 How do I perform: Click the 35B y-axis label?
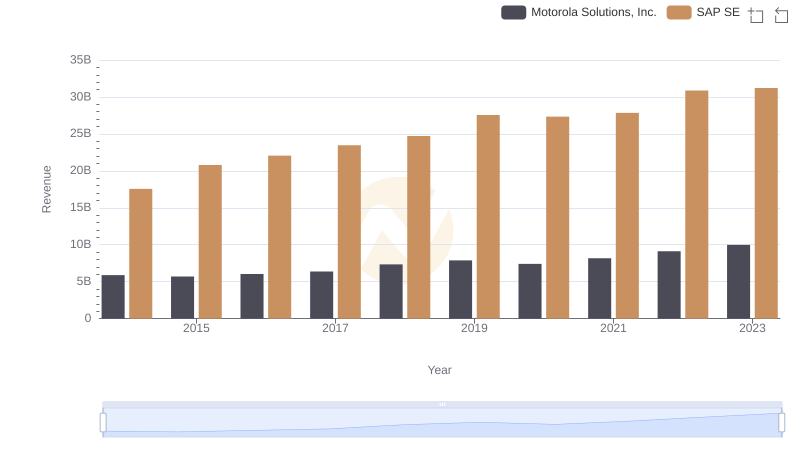(81, 60)
